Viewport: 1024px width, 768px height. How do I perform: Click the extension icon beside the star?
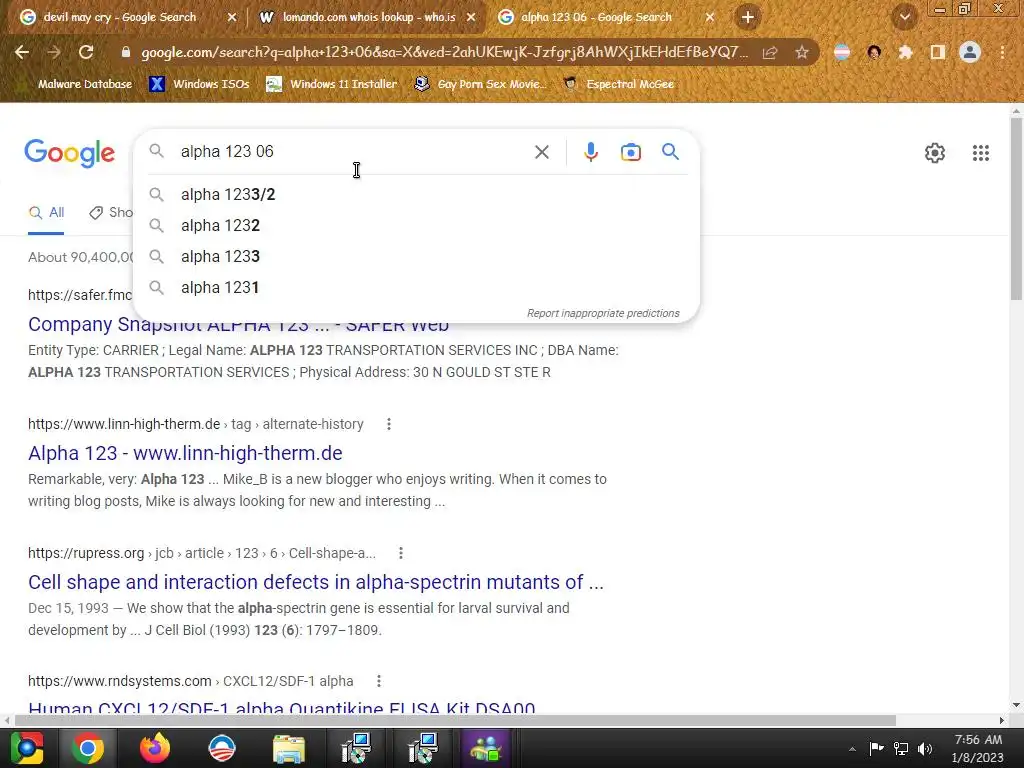(x=842, y=52)
